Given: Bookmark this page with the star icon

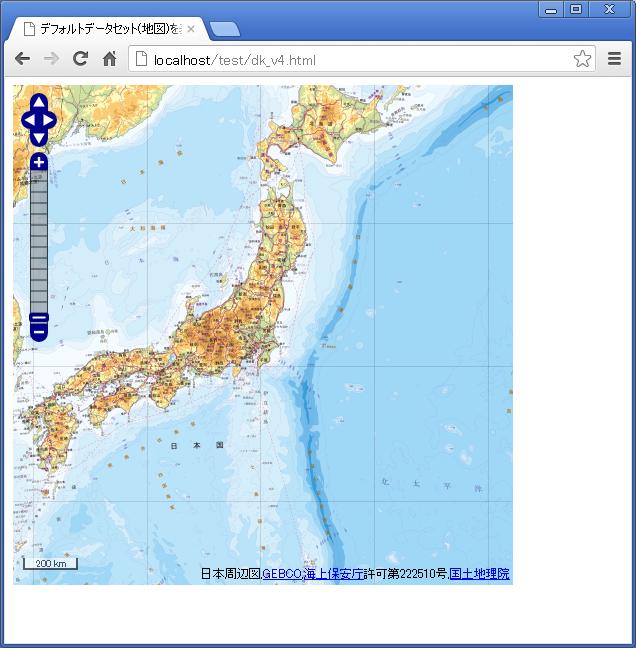Looking at the screenshot, I should coord(582,59).
